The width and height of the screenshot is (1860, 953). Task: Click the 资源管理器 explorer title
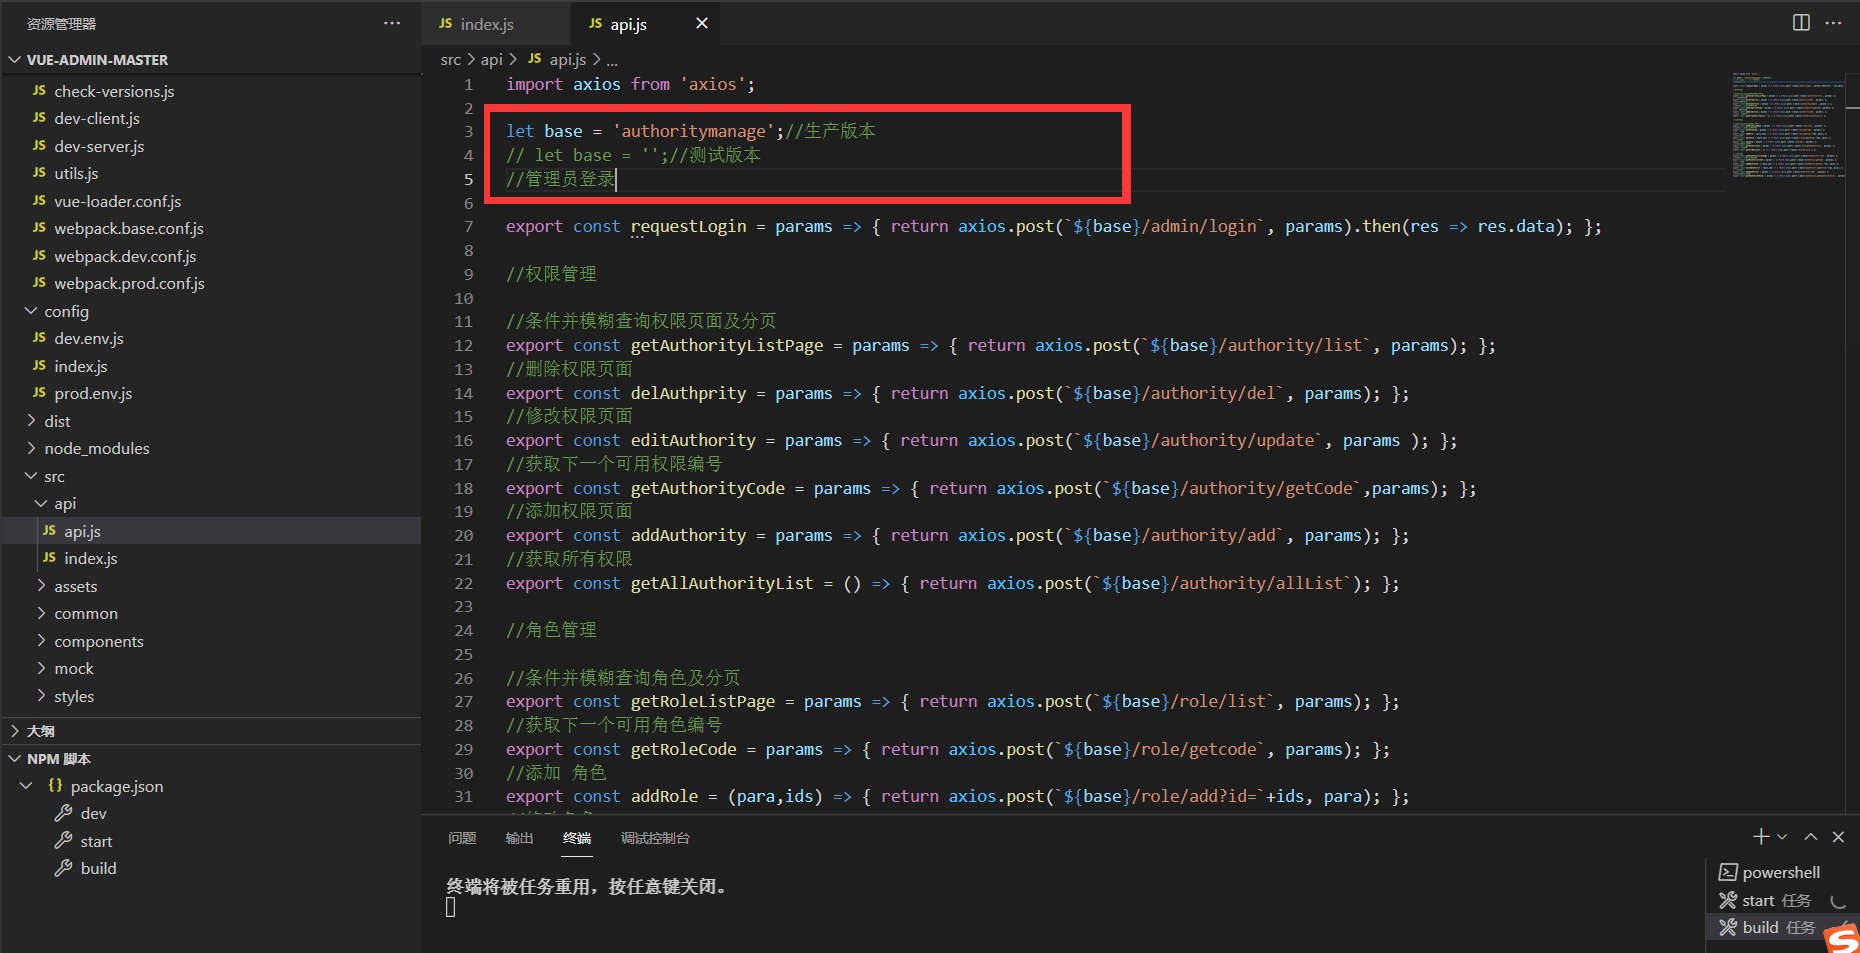[x=61, y=23]
